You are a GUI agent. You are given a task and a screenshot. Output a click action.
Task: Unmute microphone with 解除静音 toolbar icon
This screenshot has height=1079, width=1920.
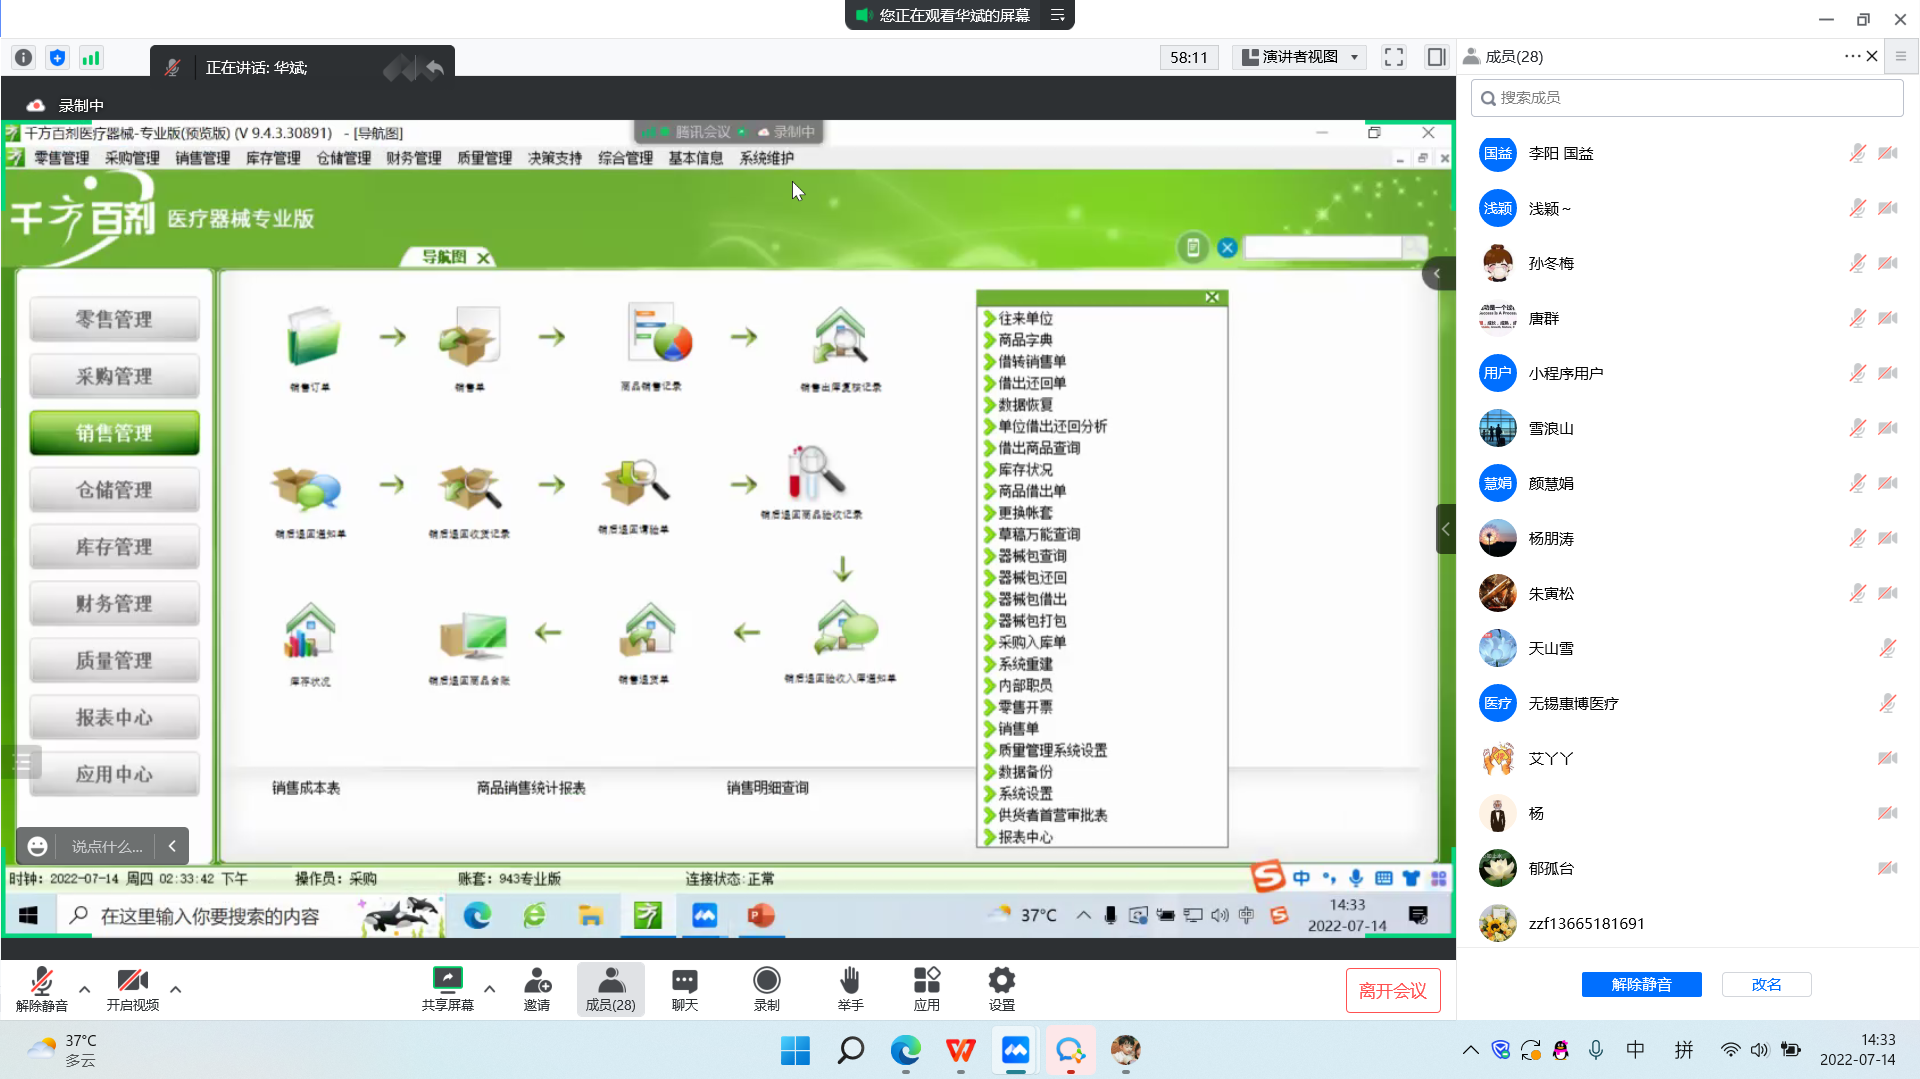pyautogui.click(x=42, y=989)
